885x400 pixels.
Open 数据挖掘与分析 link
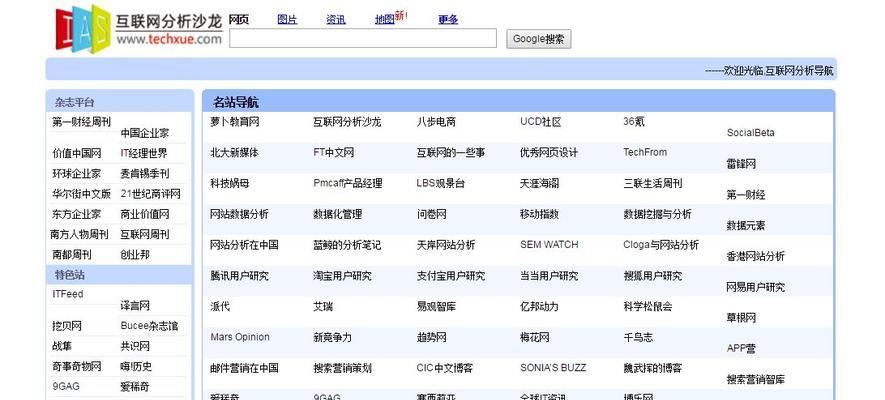(658, 214)
